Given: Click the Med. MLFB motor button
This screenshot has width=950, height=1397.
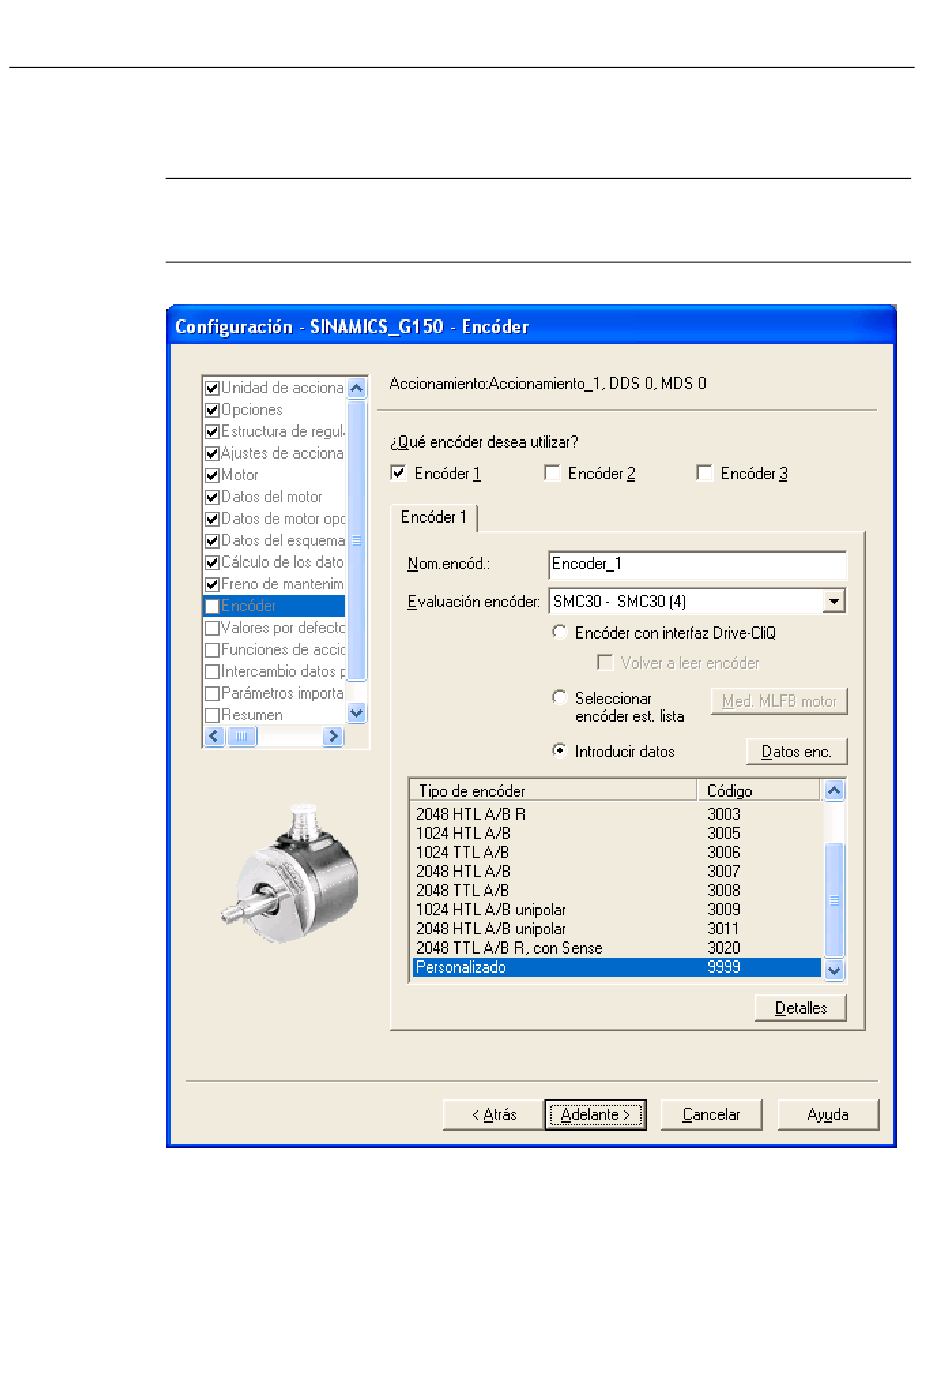Looking at the screenshot, I should pyautogui.click(x=779, y=701).
